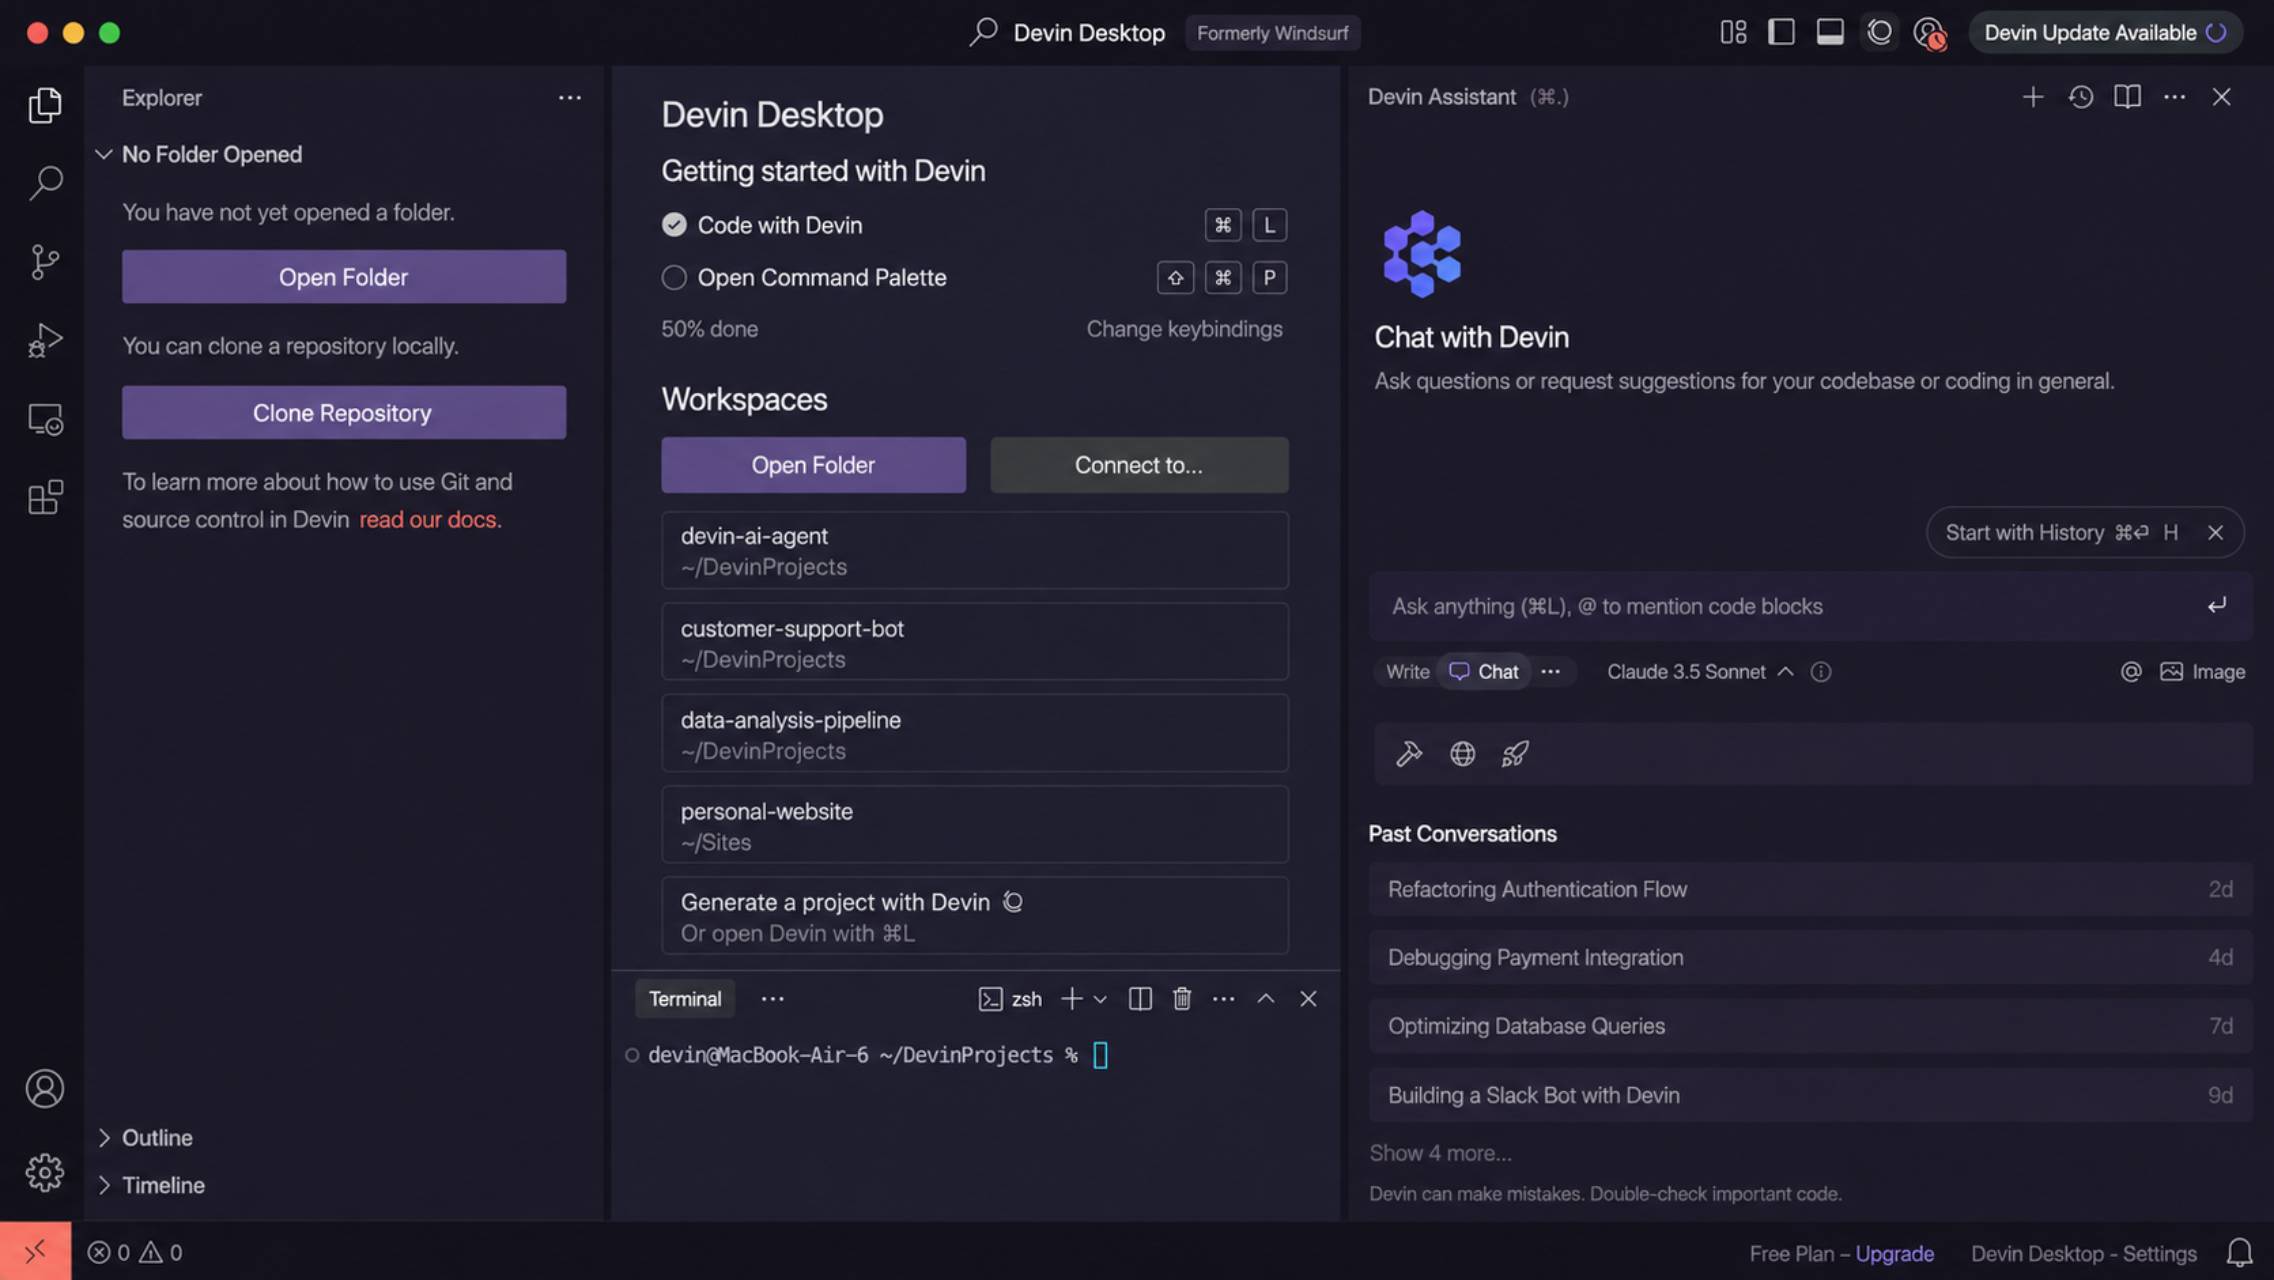Kill the terminal with trash icon
Viewport: 2274px width, 1280px height.
1181,999
